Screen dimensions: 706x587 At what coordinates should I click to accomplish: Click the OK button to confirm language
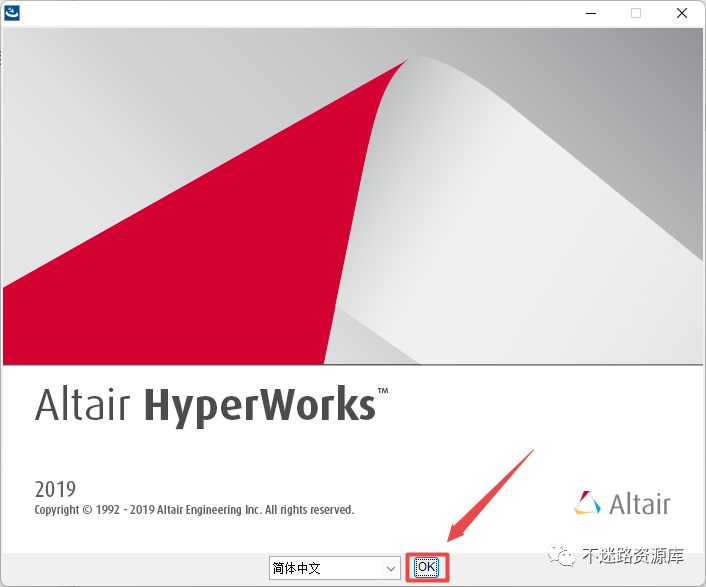point(426,567)
